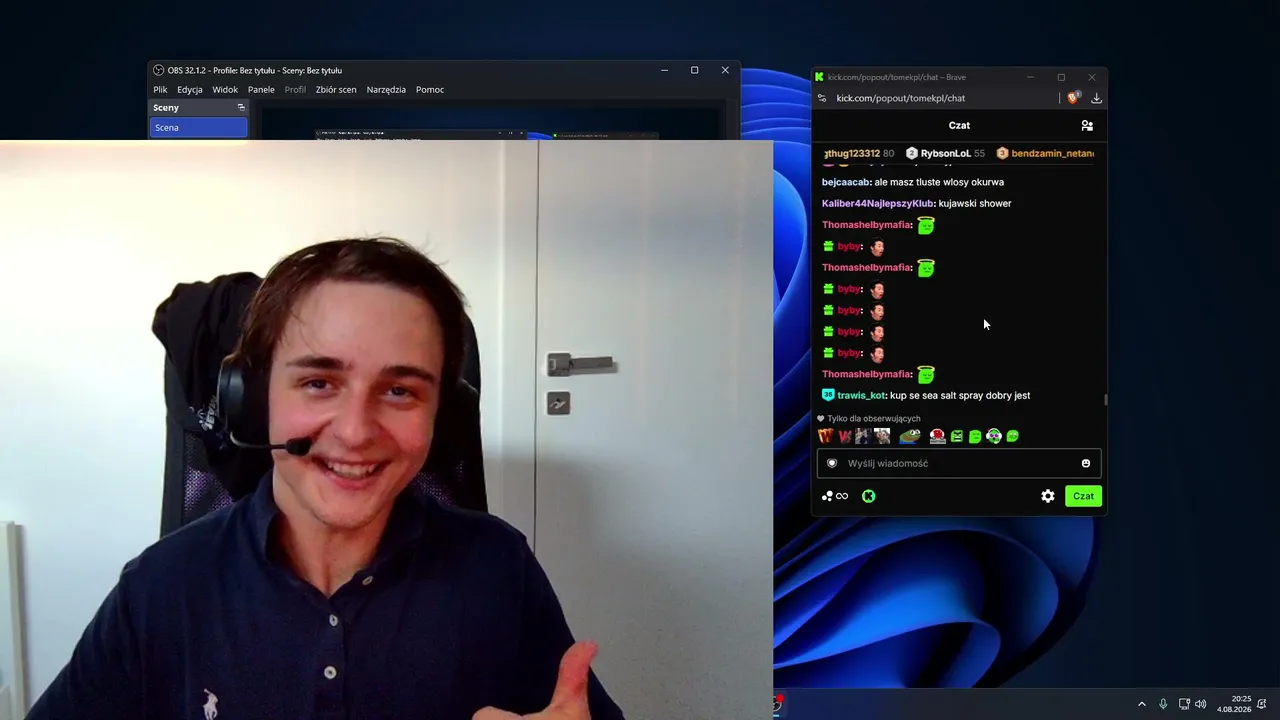Open site settings icon in the address bar
Image resolution: width=1280 pixels, height=720 pixels.
coord(822,98)
